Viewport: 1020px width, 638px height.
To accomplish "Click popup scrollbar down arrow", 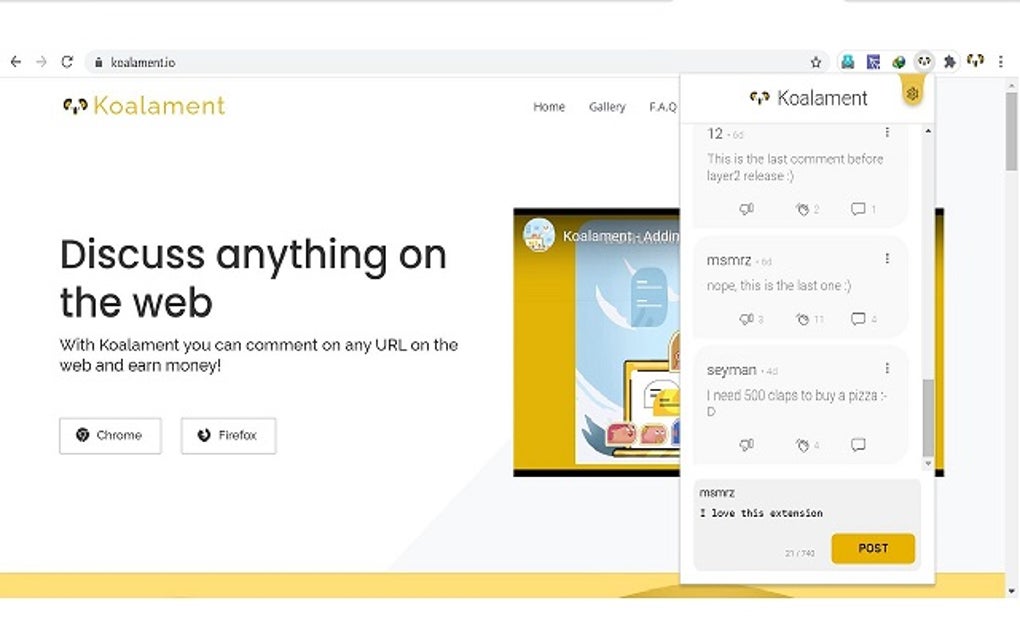I will [928, 464].
